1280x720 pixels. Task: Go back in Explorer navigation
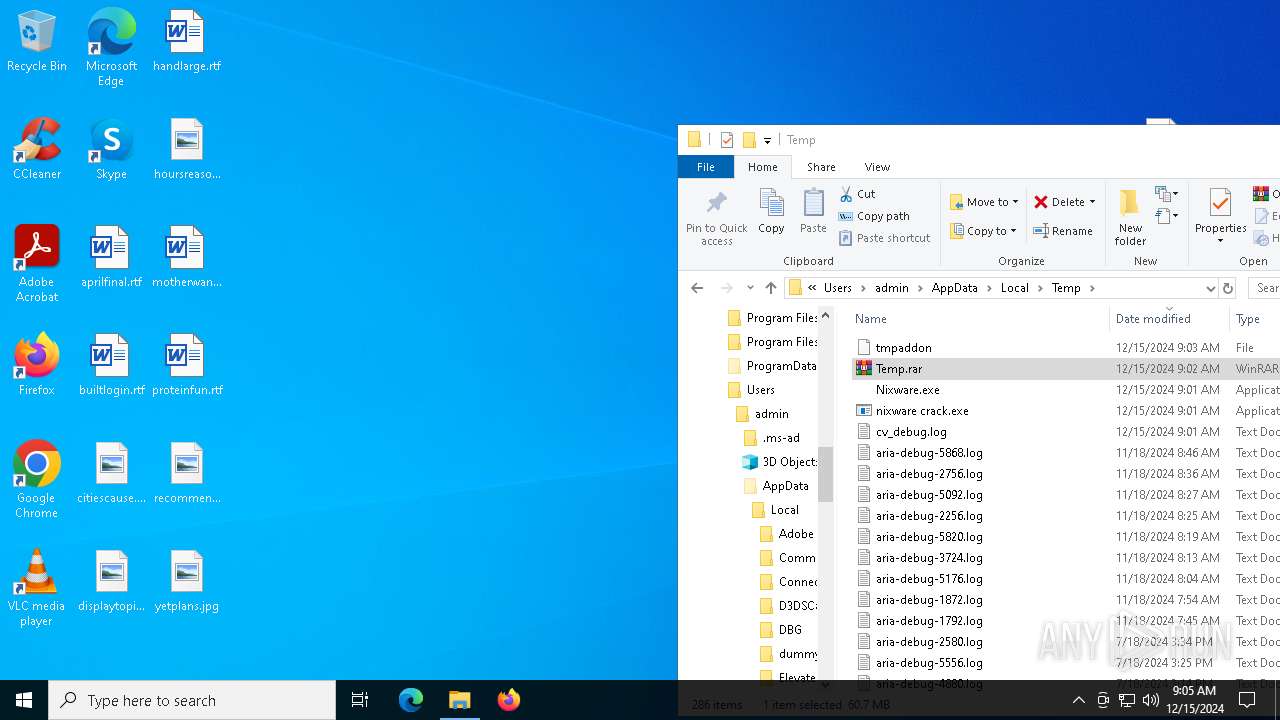tap(697, 288)
